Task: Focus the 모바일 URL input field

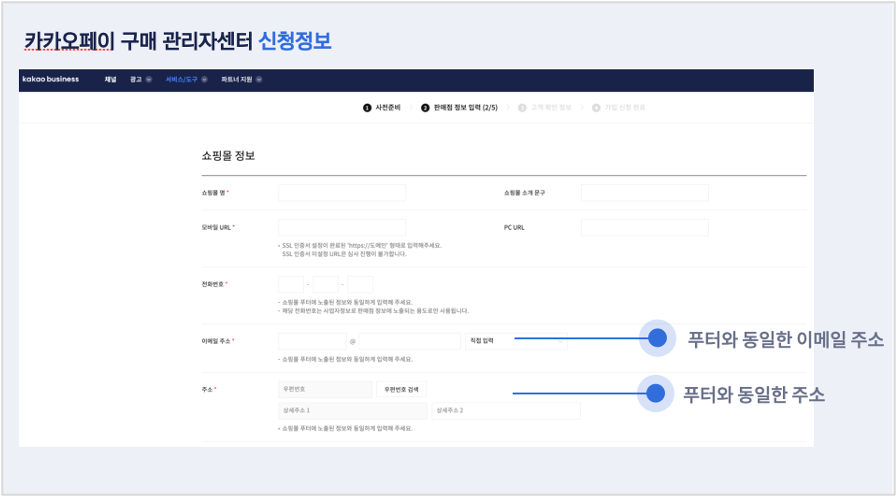Action: [342, 227]
